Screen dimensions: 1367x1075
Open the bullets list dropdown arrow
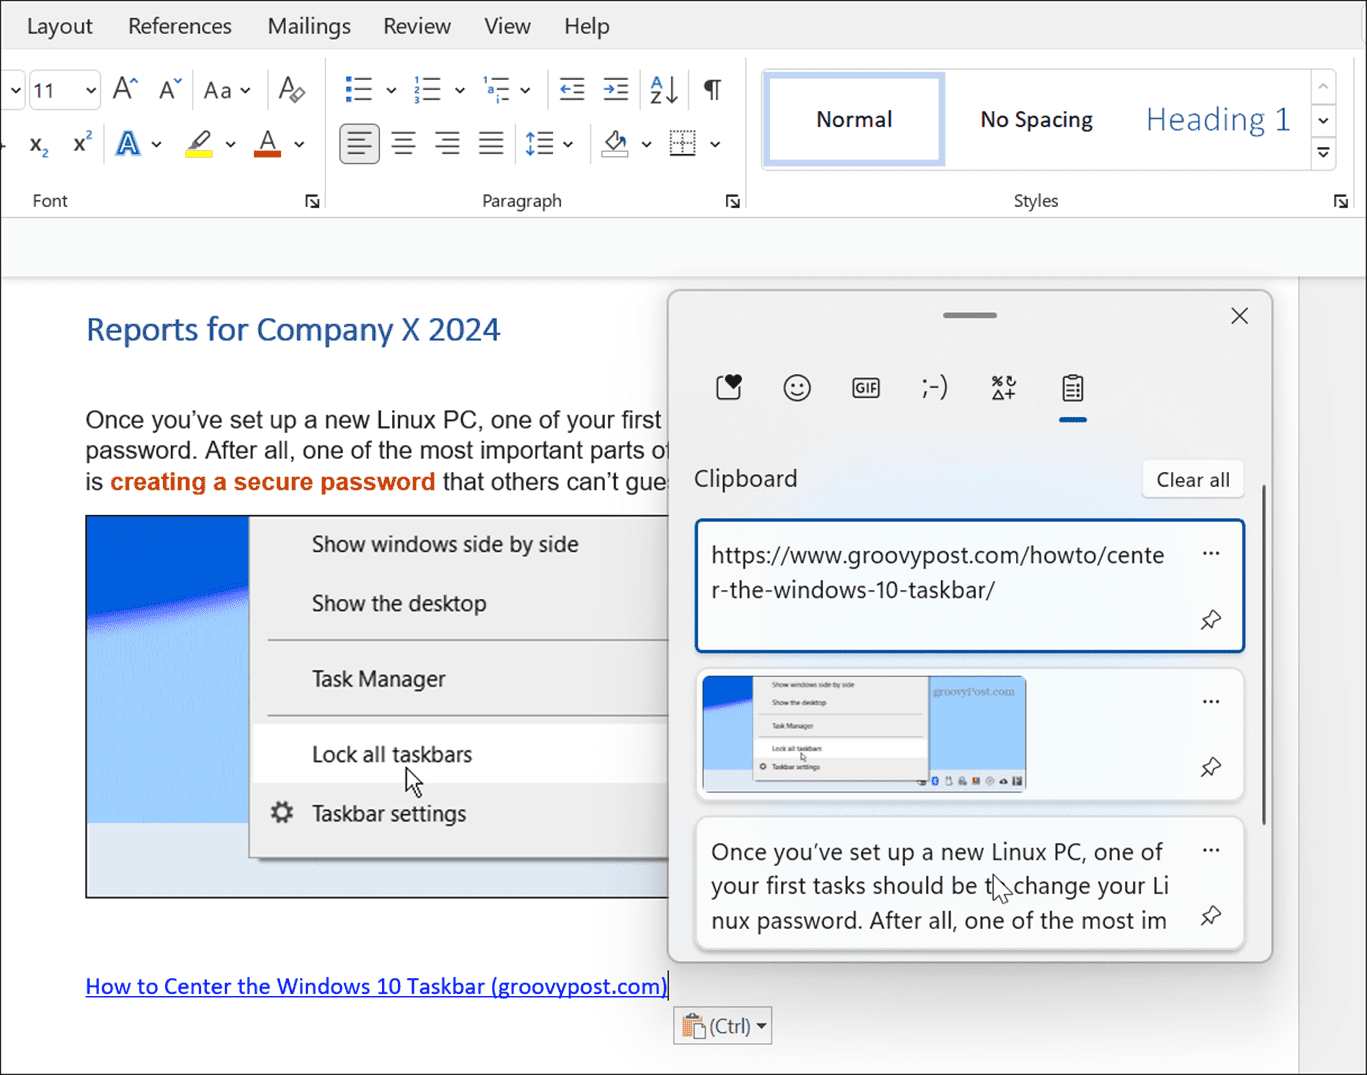pos(390,89)
